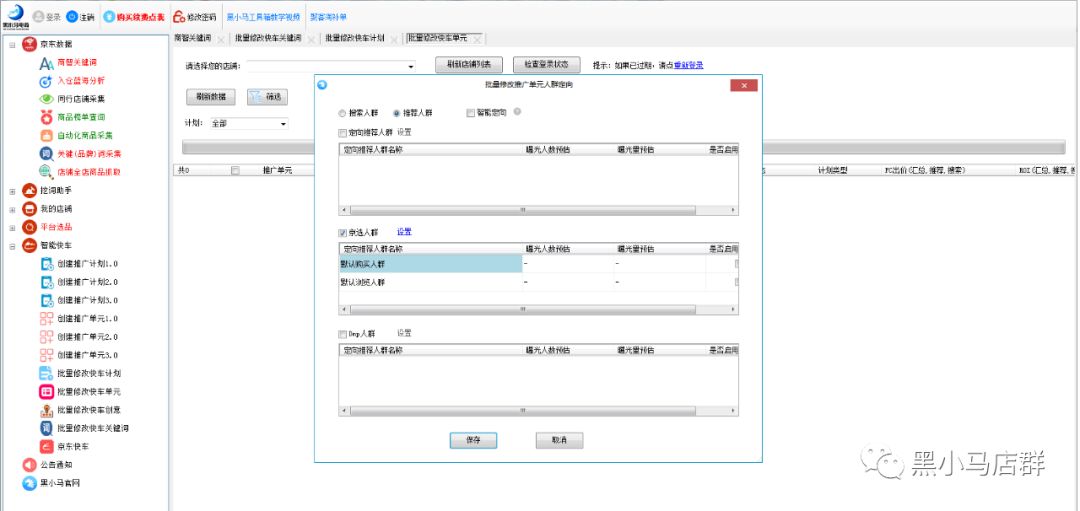Click the 京东数据 red category icon
The image size is (1080, 511).
click(x=29, y=44)
